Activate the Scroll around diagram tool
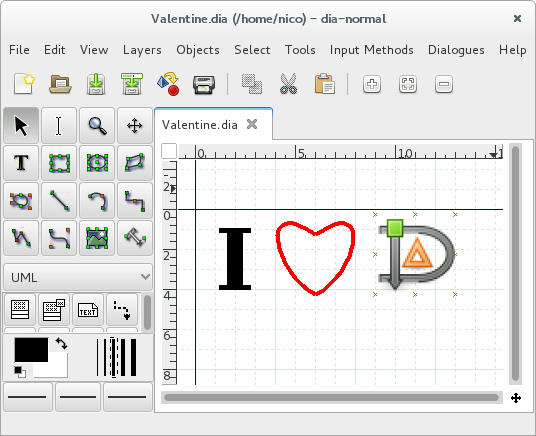Screen dimensions: 536x436 pos(135,125)
